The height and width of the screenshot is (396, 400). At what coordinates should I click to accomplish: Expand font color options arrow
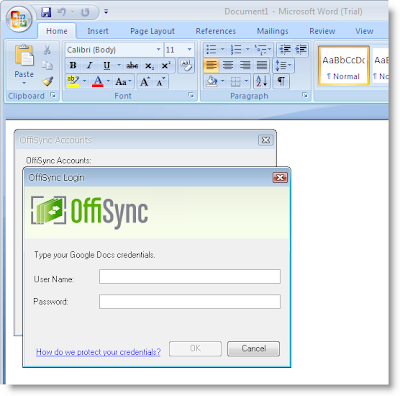pos(108,81)
